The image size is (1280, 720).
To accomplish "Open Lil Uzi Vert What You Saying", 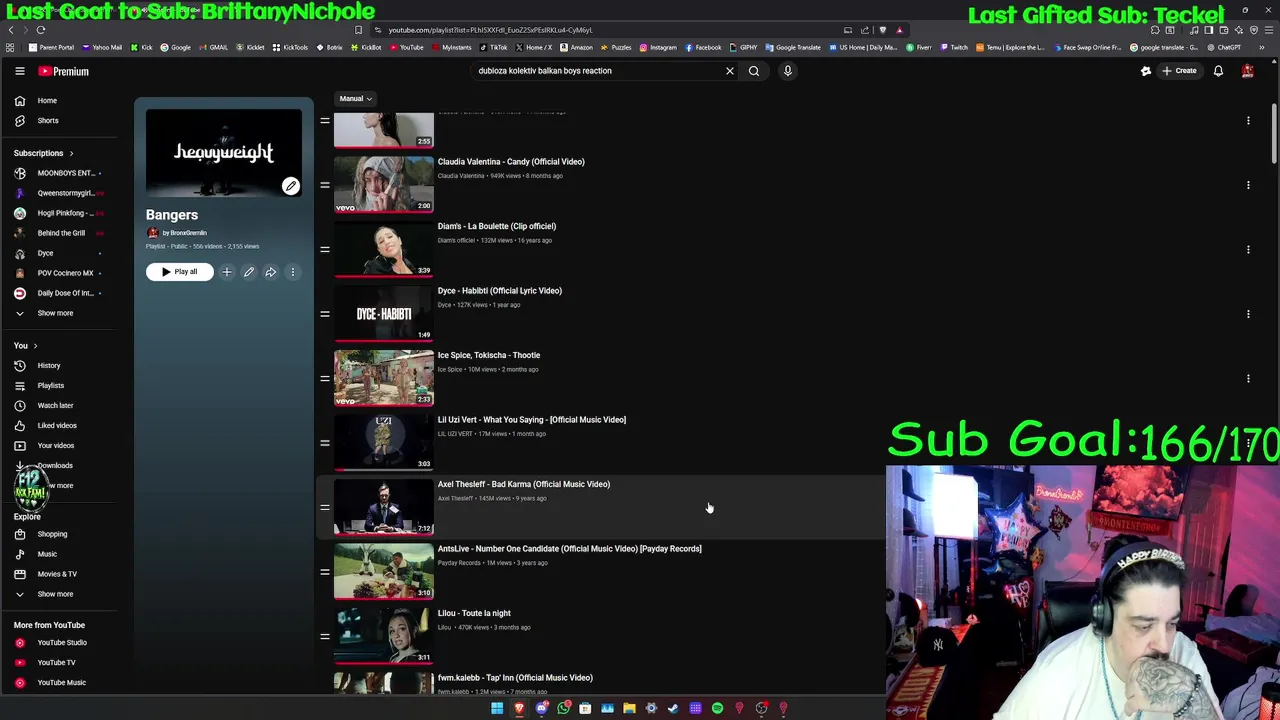I will click(531, 420).
